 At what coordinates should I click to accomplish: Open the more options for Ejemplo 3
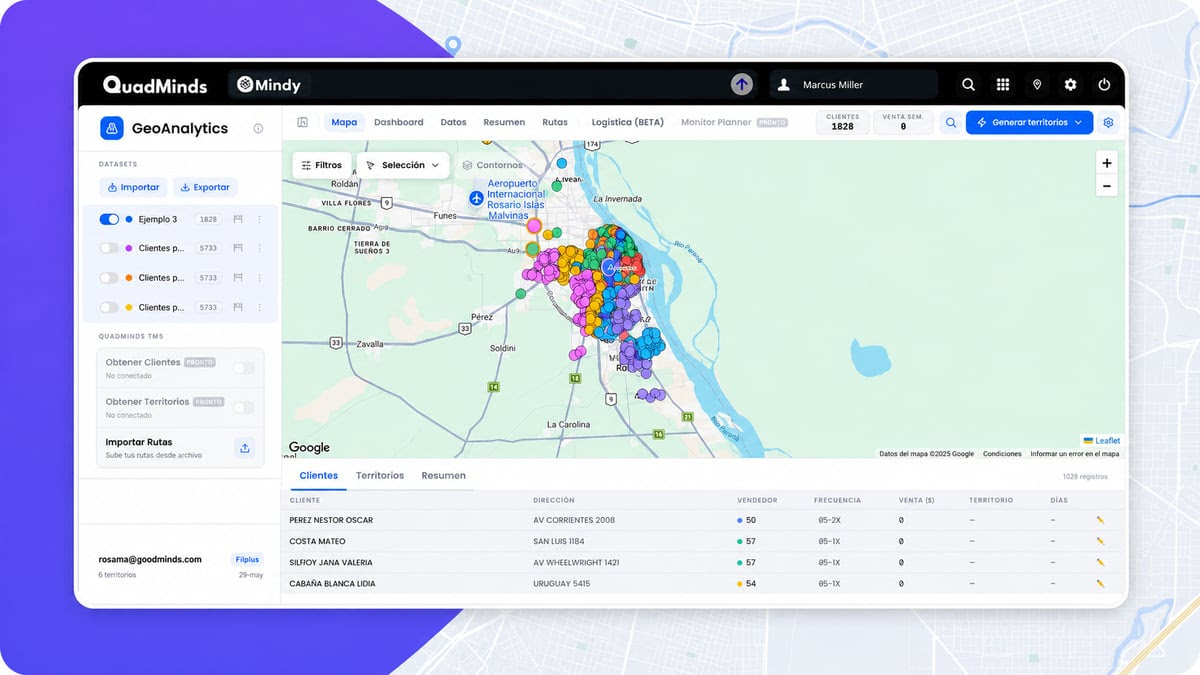tap(260, 219)
